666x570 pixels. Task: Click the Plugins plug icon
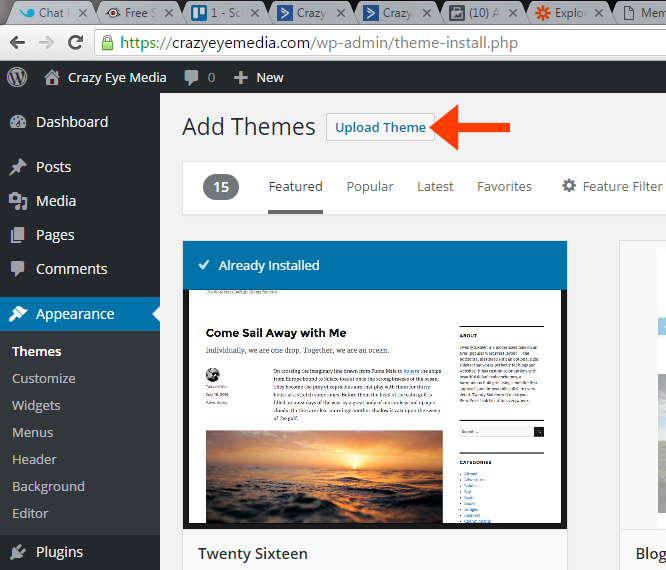(x=18, y=552)
